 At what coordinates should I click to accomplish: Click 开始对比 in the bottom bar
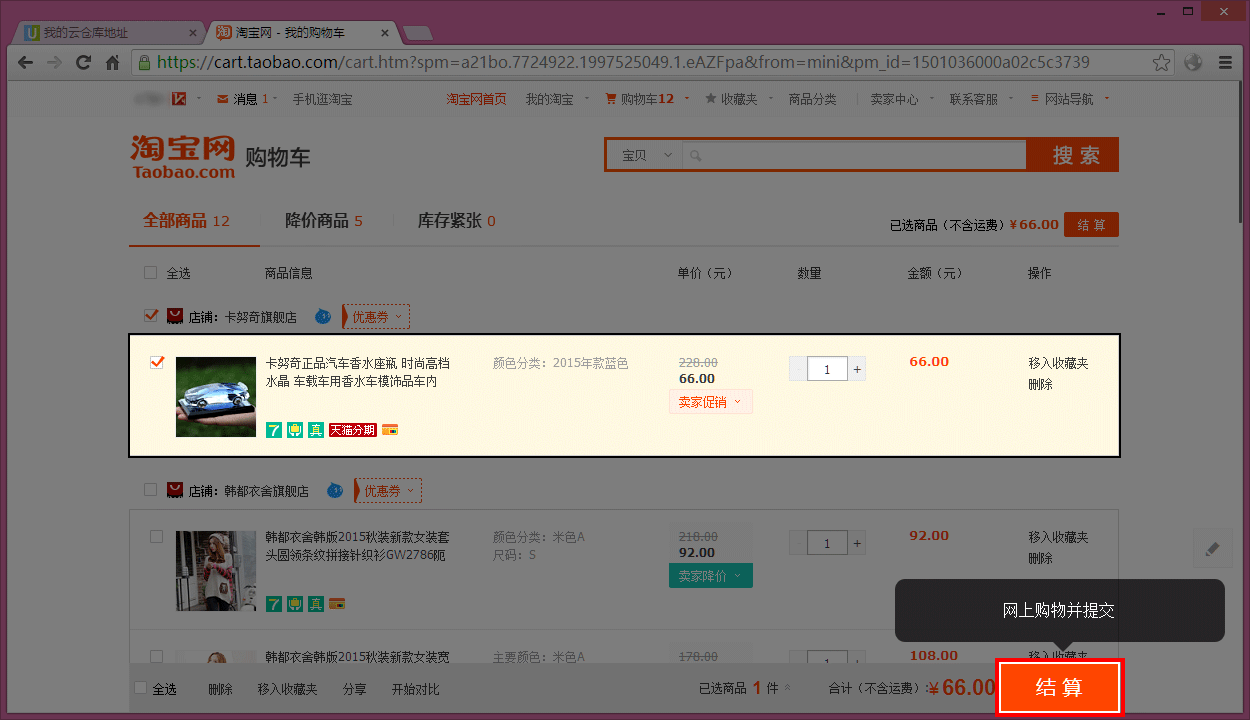click(x=415, y=689)
